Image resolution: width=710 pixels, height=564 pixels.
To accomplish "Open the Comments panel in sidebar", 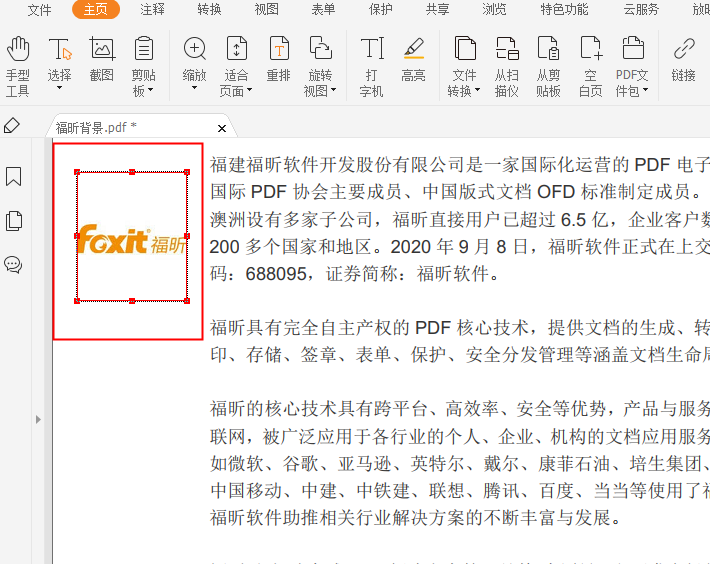I will pyautogui.click(x=13, y=265).
